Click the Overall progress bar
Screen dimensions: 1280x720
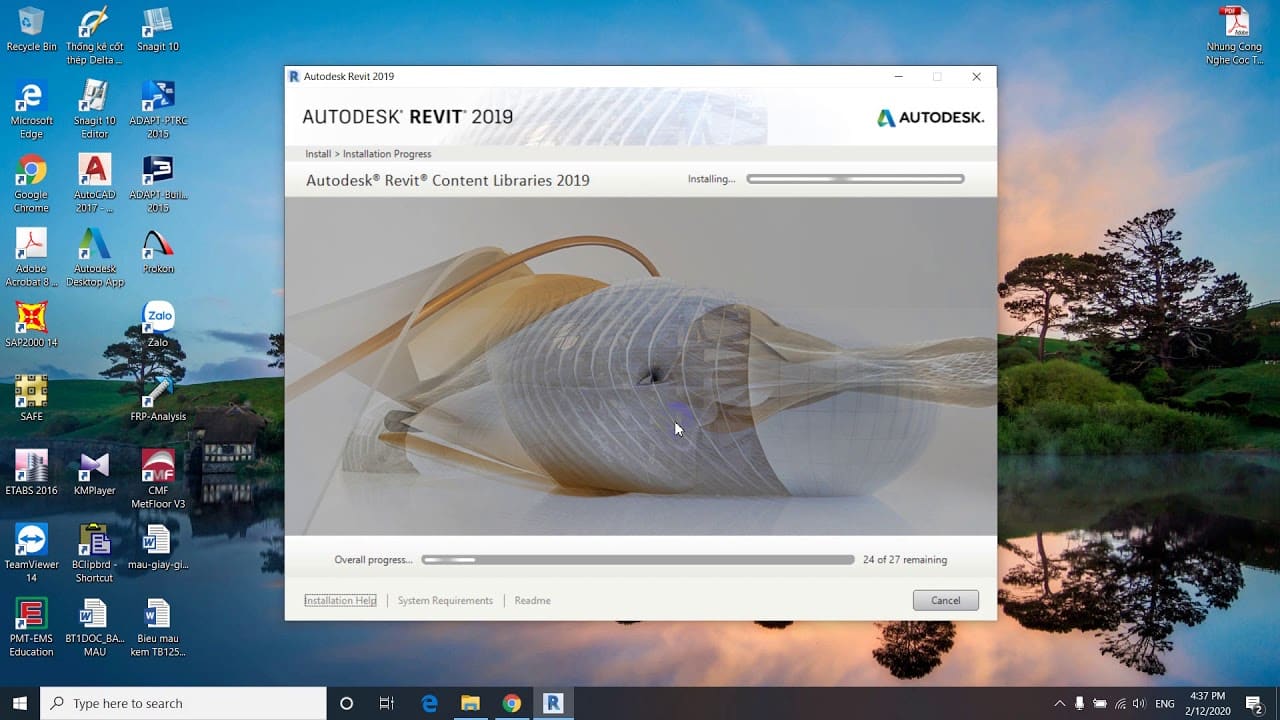click(638, 560)
